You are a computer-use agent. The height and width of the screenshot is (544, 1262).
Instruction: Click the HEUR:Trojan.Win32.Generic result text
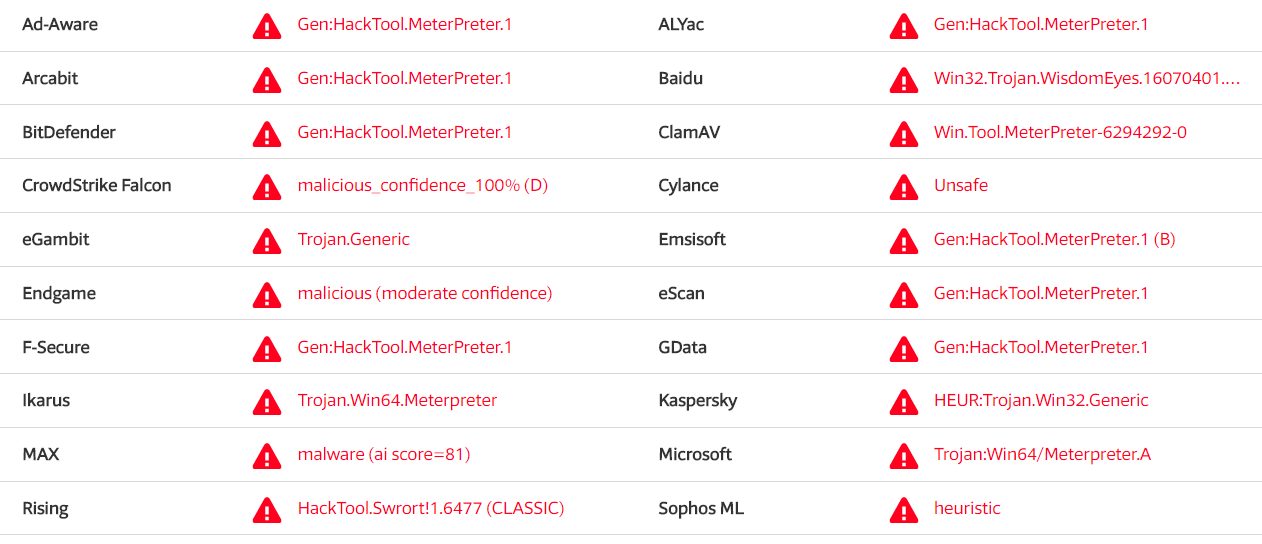click(1041, 400)
